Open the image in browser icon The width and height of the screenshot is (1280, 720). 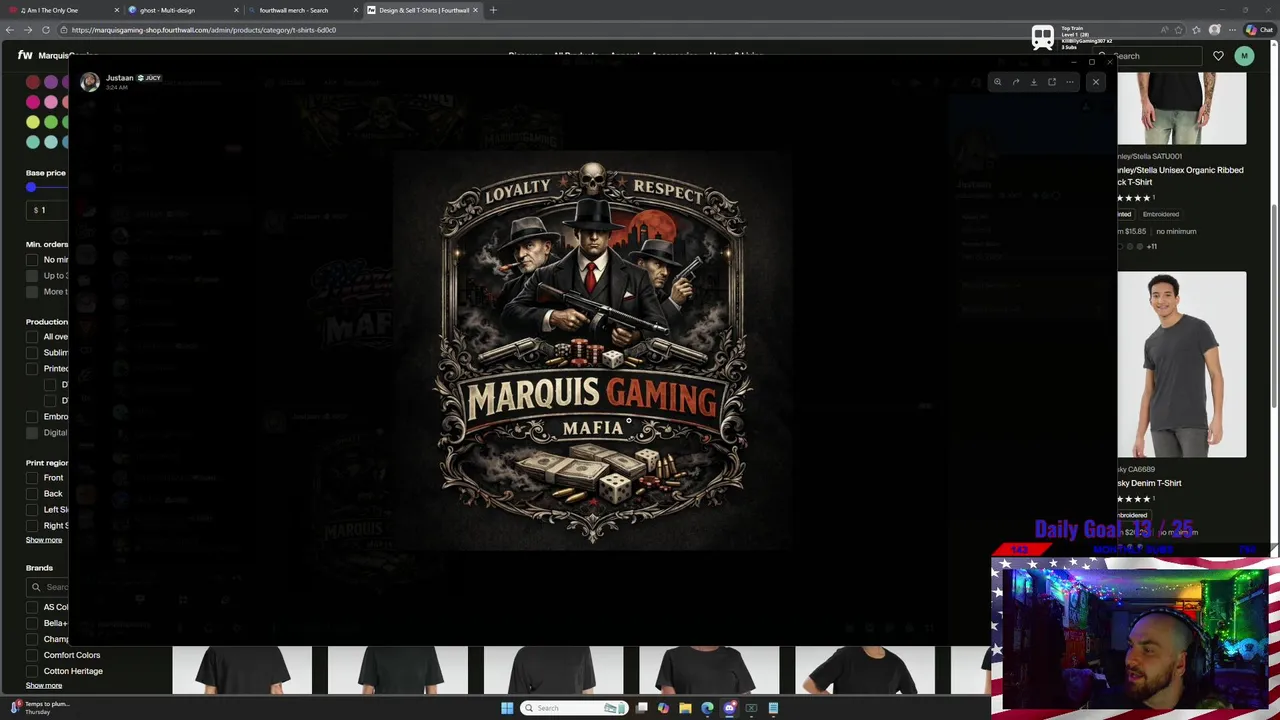tap(1051, 82)
